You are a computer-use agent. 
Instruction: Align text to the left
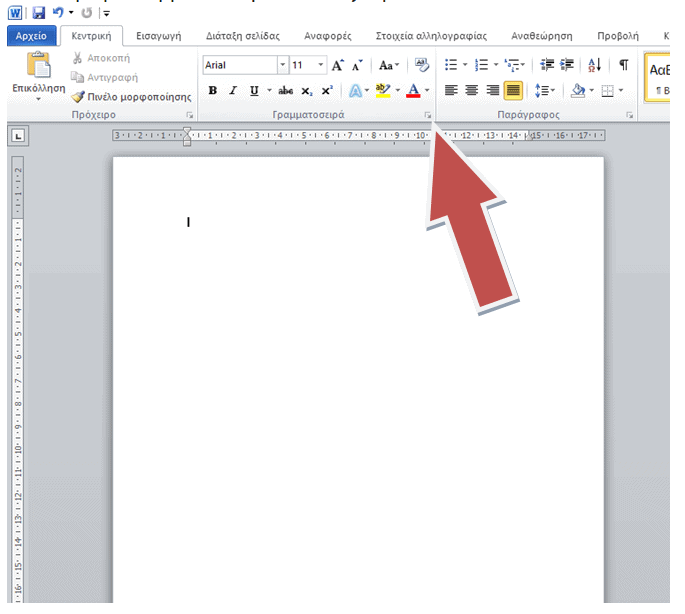(x=451, y=90)
